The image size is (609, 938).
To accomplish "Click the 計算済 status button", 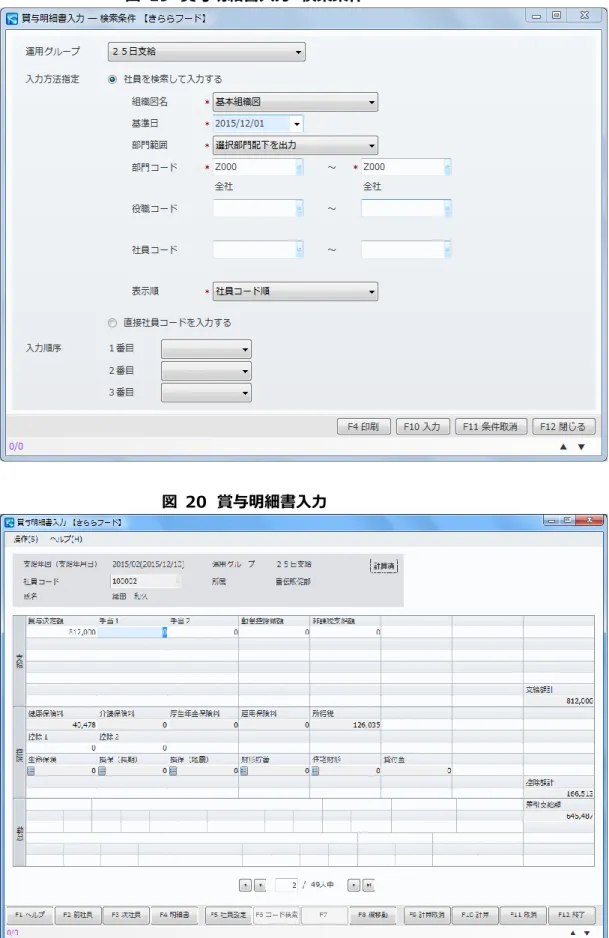I will [384, 566].
